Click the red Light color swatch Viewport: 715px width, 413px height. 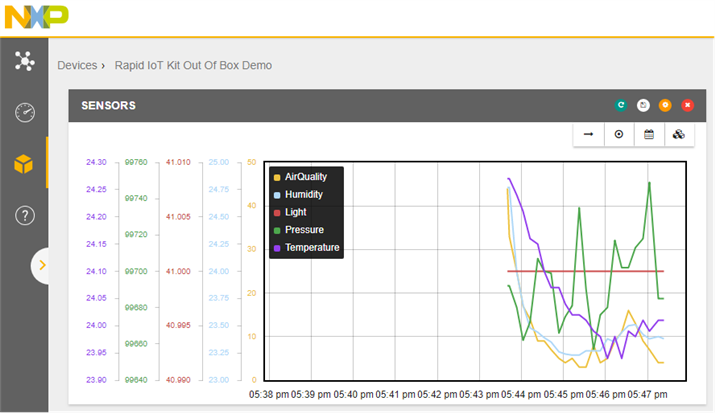coord(277,213)
